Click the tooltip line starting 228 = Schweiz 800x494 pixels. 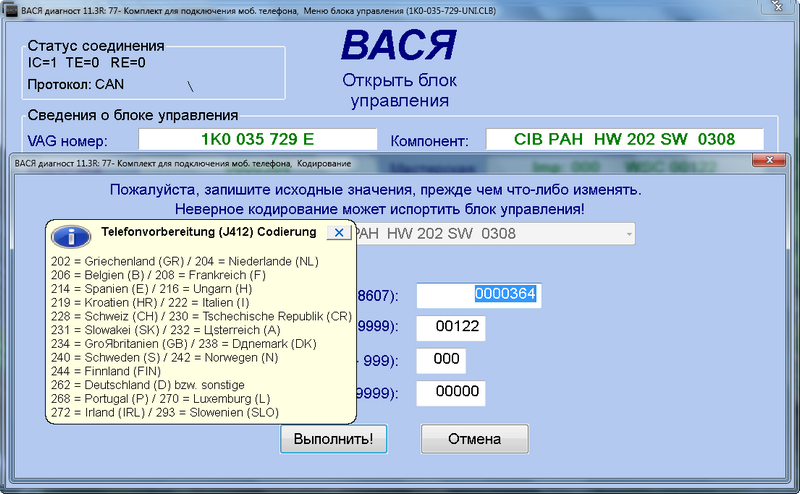(202, 316)
